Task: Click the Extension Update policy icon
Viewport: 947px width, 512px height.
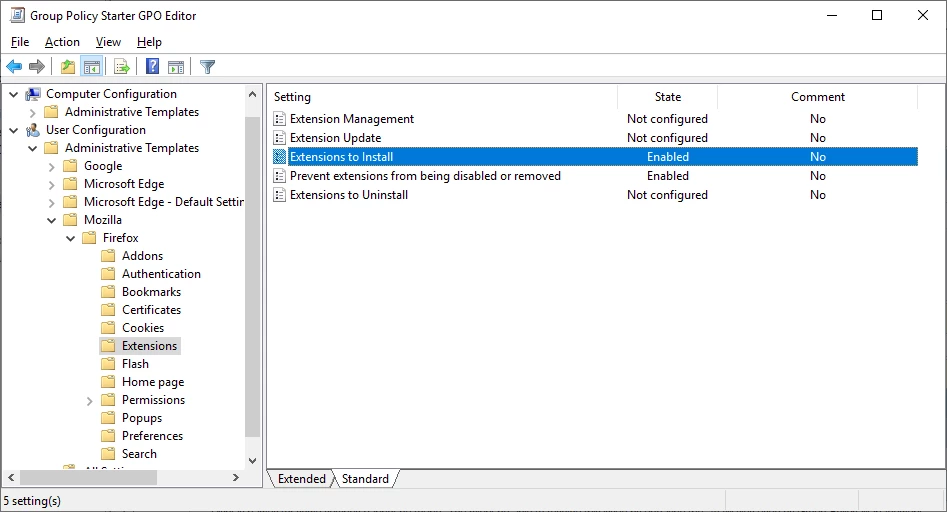Action: 280,138
